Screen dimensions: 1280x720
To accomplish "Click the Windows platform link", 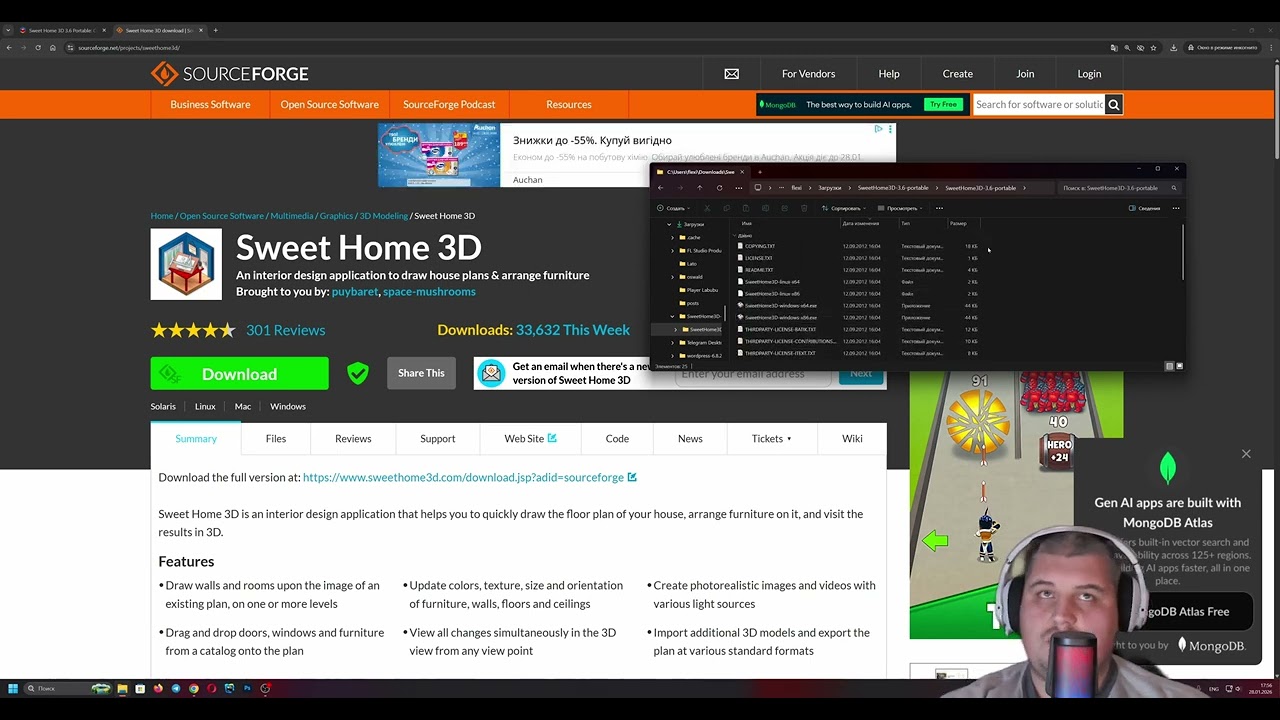I will pyautogui.click(x=288, y=406).
